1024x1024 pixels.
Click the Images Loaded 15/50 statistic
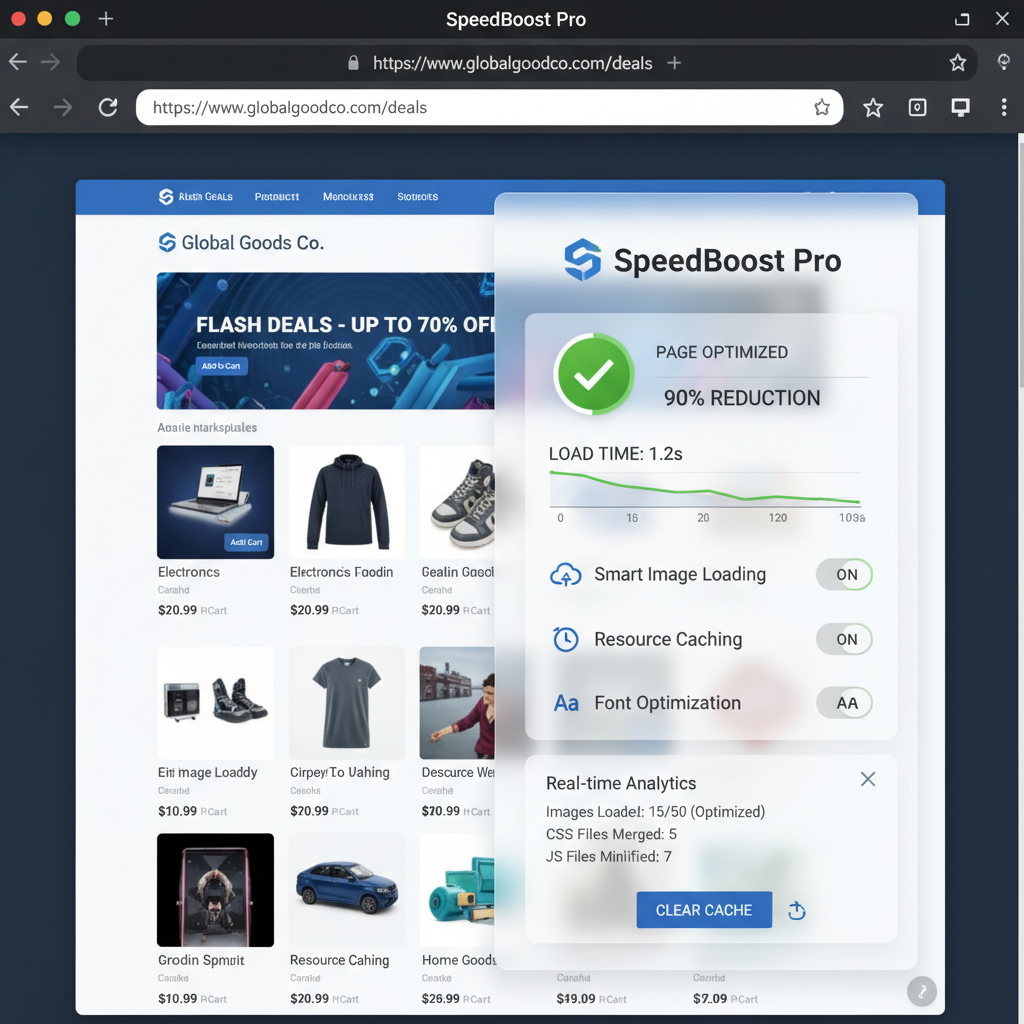[x=655, y=812]
